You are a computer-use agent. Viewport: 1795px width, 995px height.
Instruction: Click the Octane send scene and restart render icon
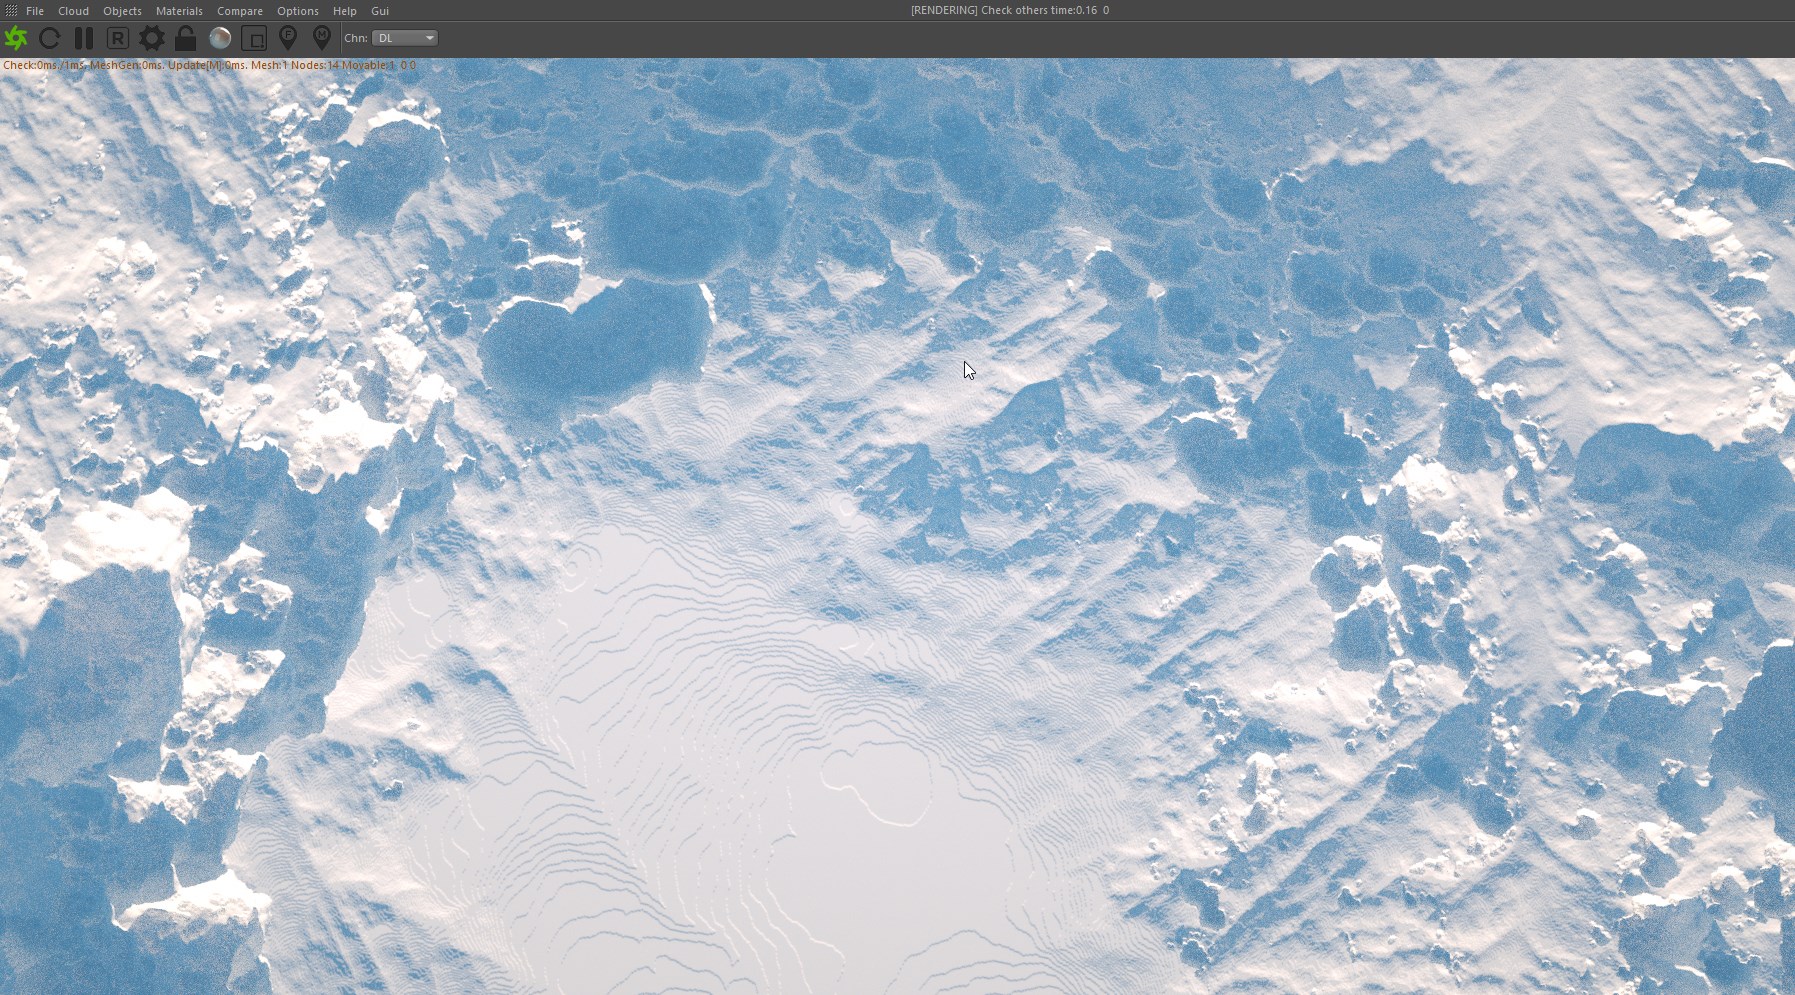tap(16, 38)
